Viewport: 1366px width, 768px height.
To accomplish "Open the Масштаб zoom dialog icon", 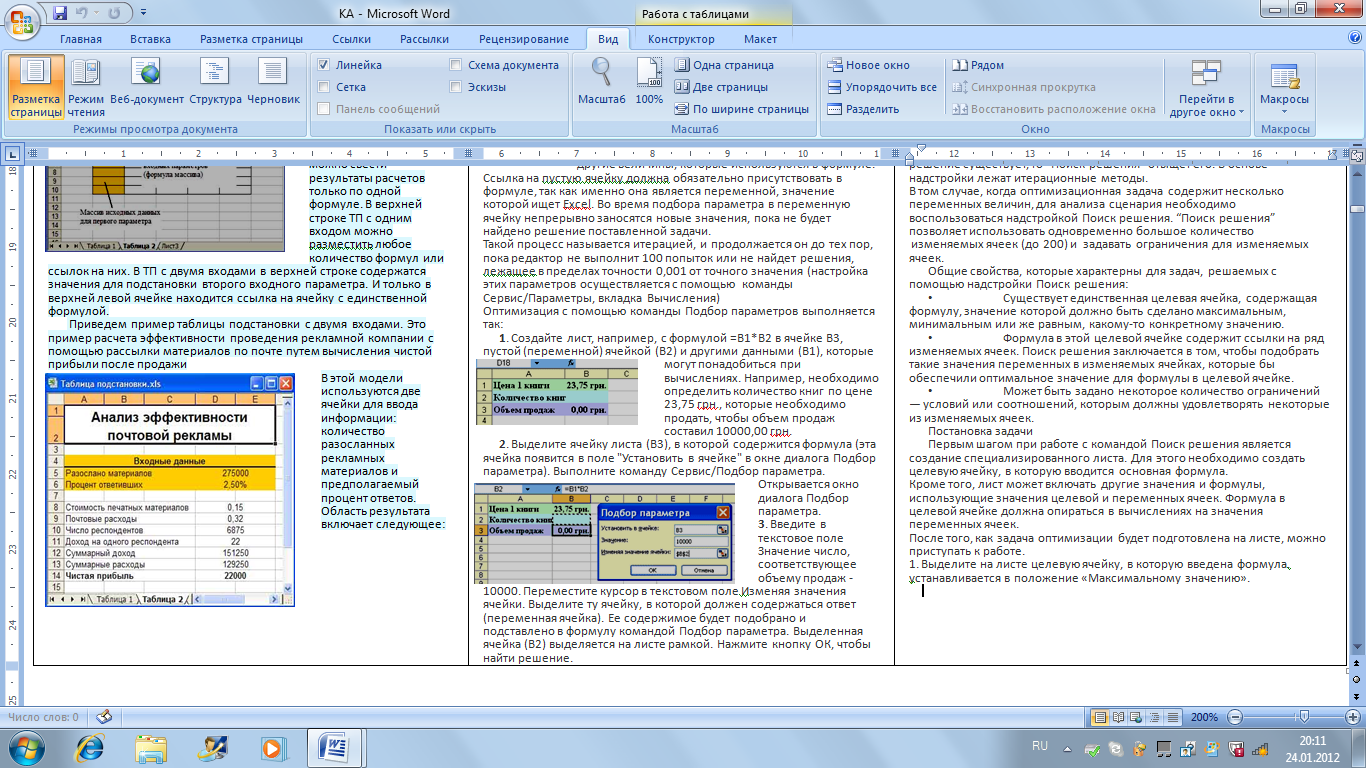I will click(x=602, y=82).
